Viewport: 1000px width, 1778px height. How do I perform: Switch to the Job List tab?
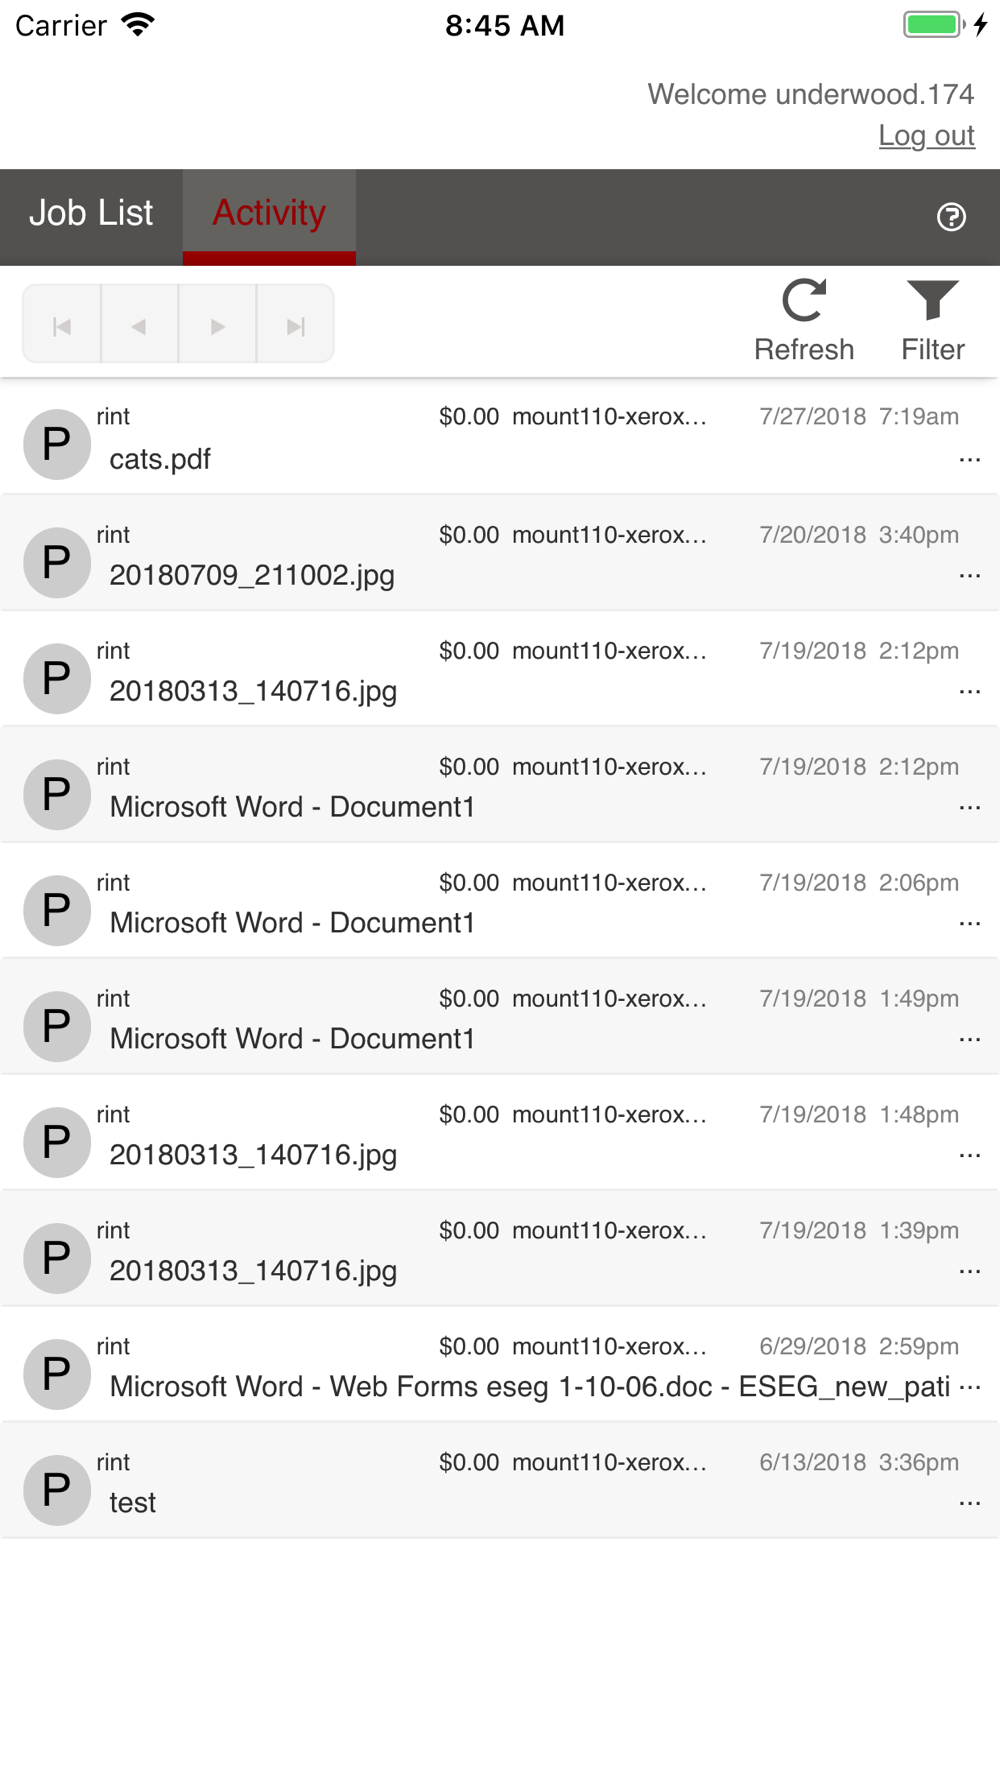(91, 214)
